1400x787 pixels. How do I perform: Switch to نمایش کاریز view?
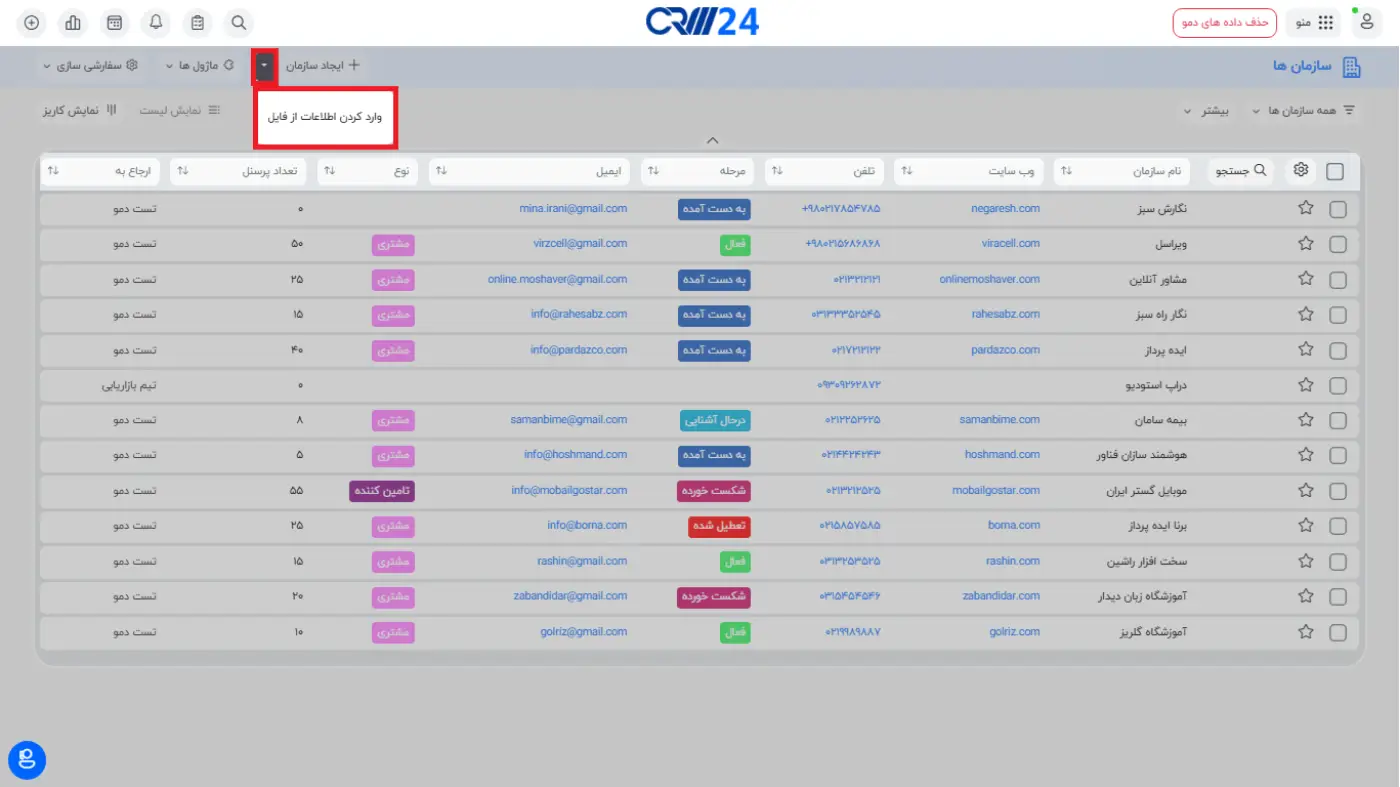78,110
